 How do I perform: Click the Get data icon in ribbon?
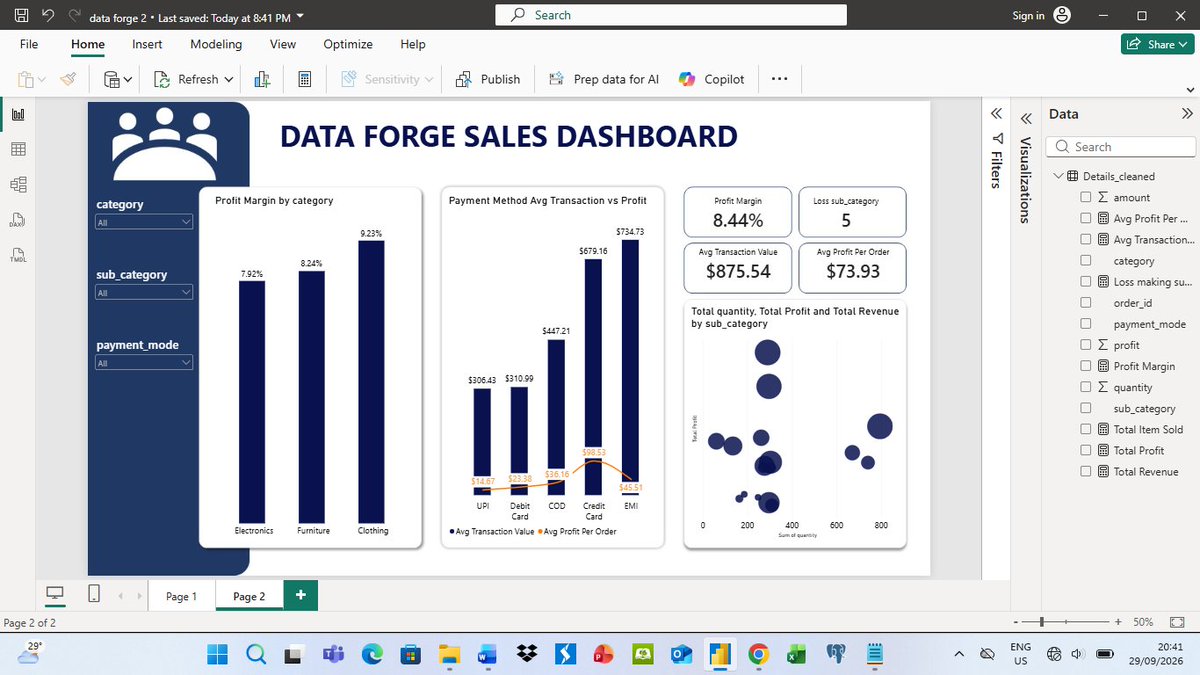click(x=113, y=79)
